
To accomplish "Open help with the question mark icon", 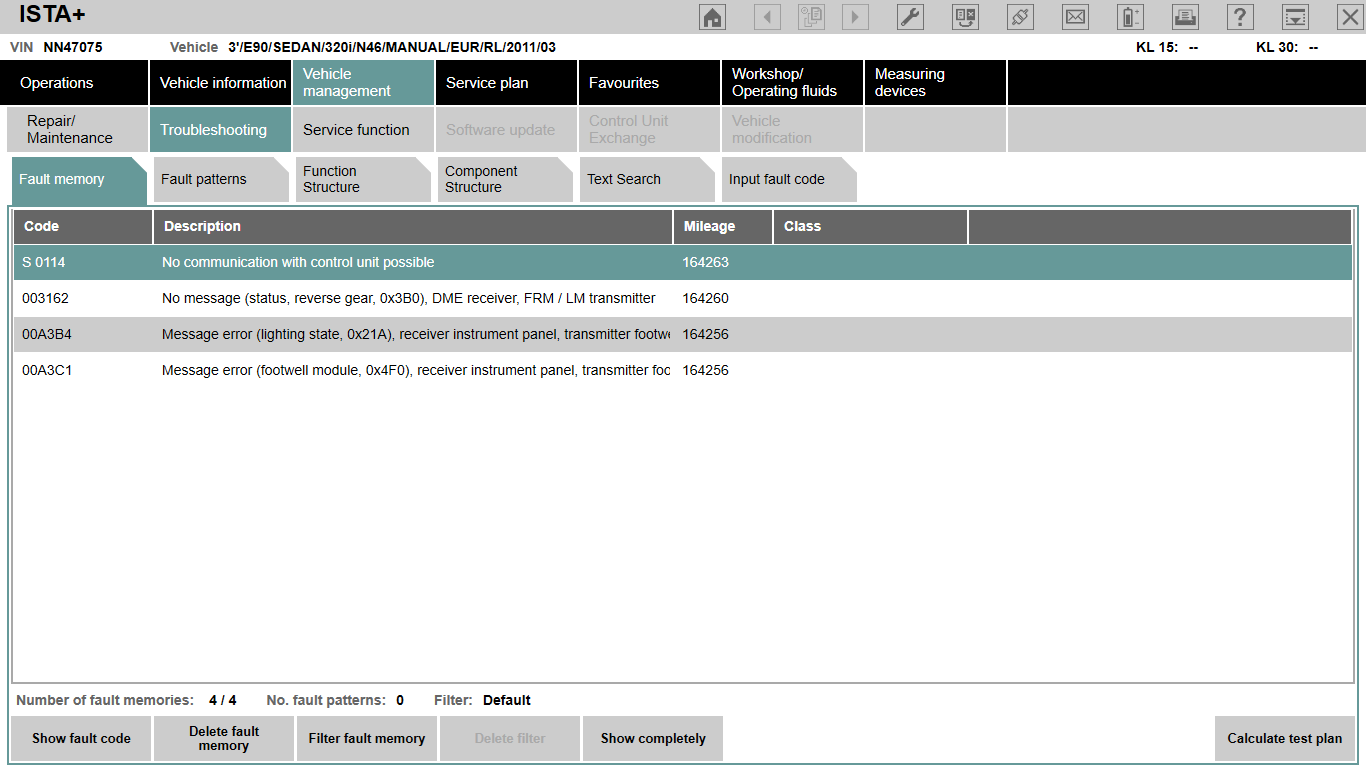I will [x=1240, y=17].
